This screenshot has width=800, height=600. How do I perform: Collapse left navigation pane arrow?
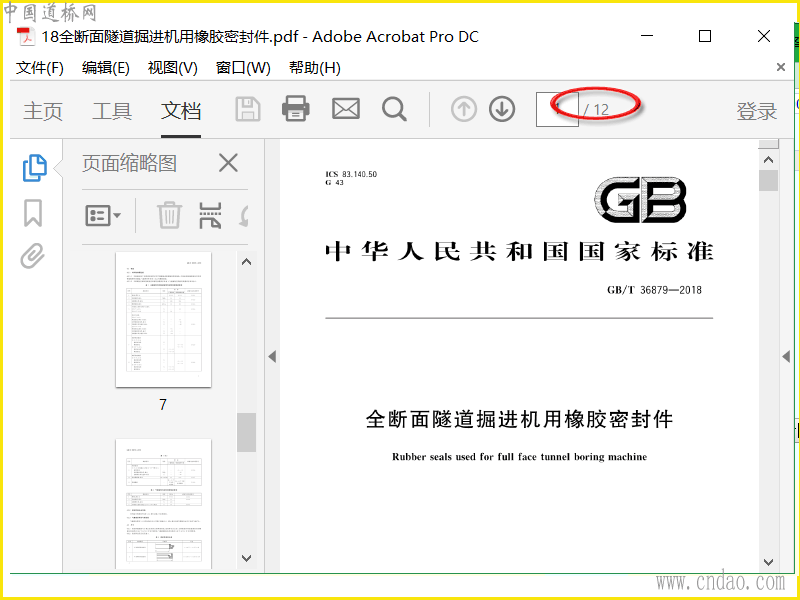272,357
